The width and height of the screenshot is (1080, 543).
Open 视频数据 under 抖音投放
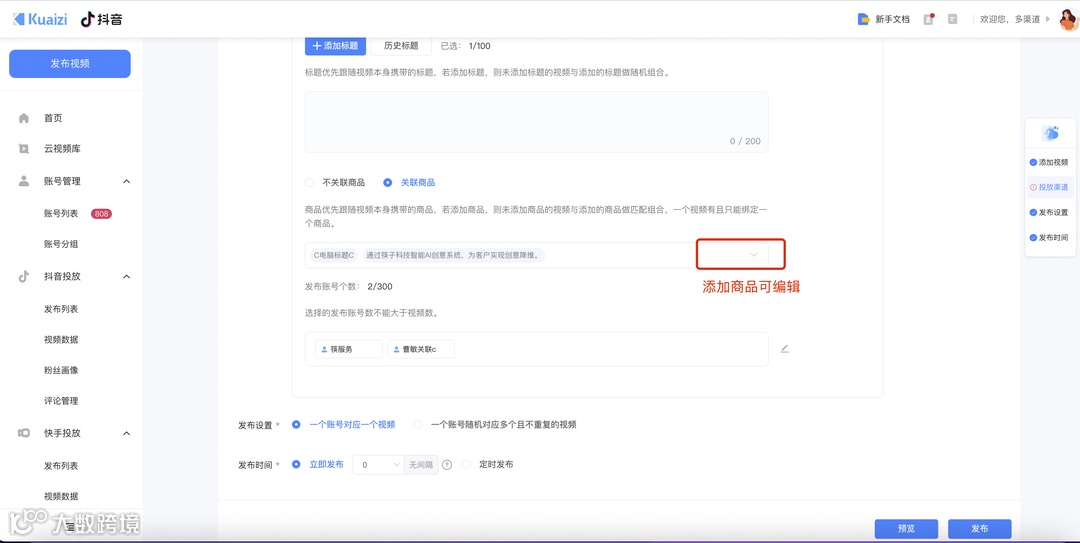click(61, 340)
